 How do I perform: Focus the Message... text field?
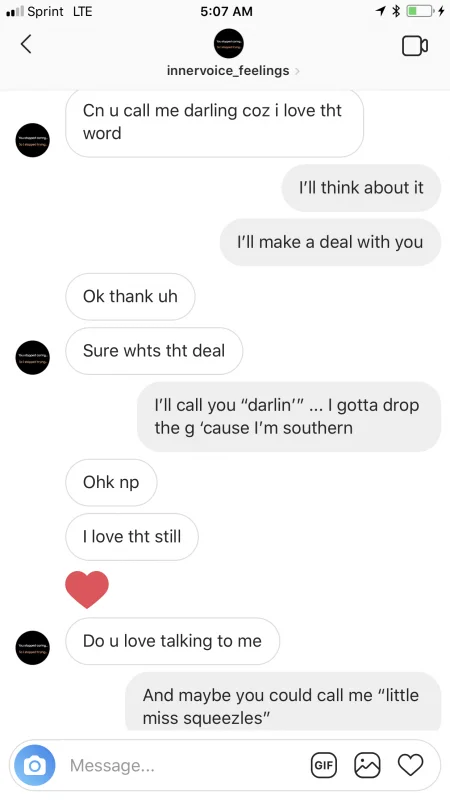point(184,765)
